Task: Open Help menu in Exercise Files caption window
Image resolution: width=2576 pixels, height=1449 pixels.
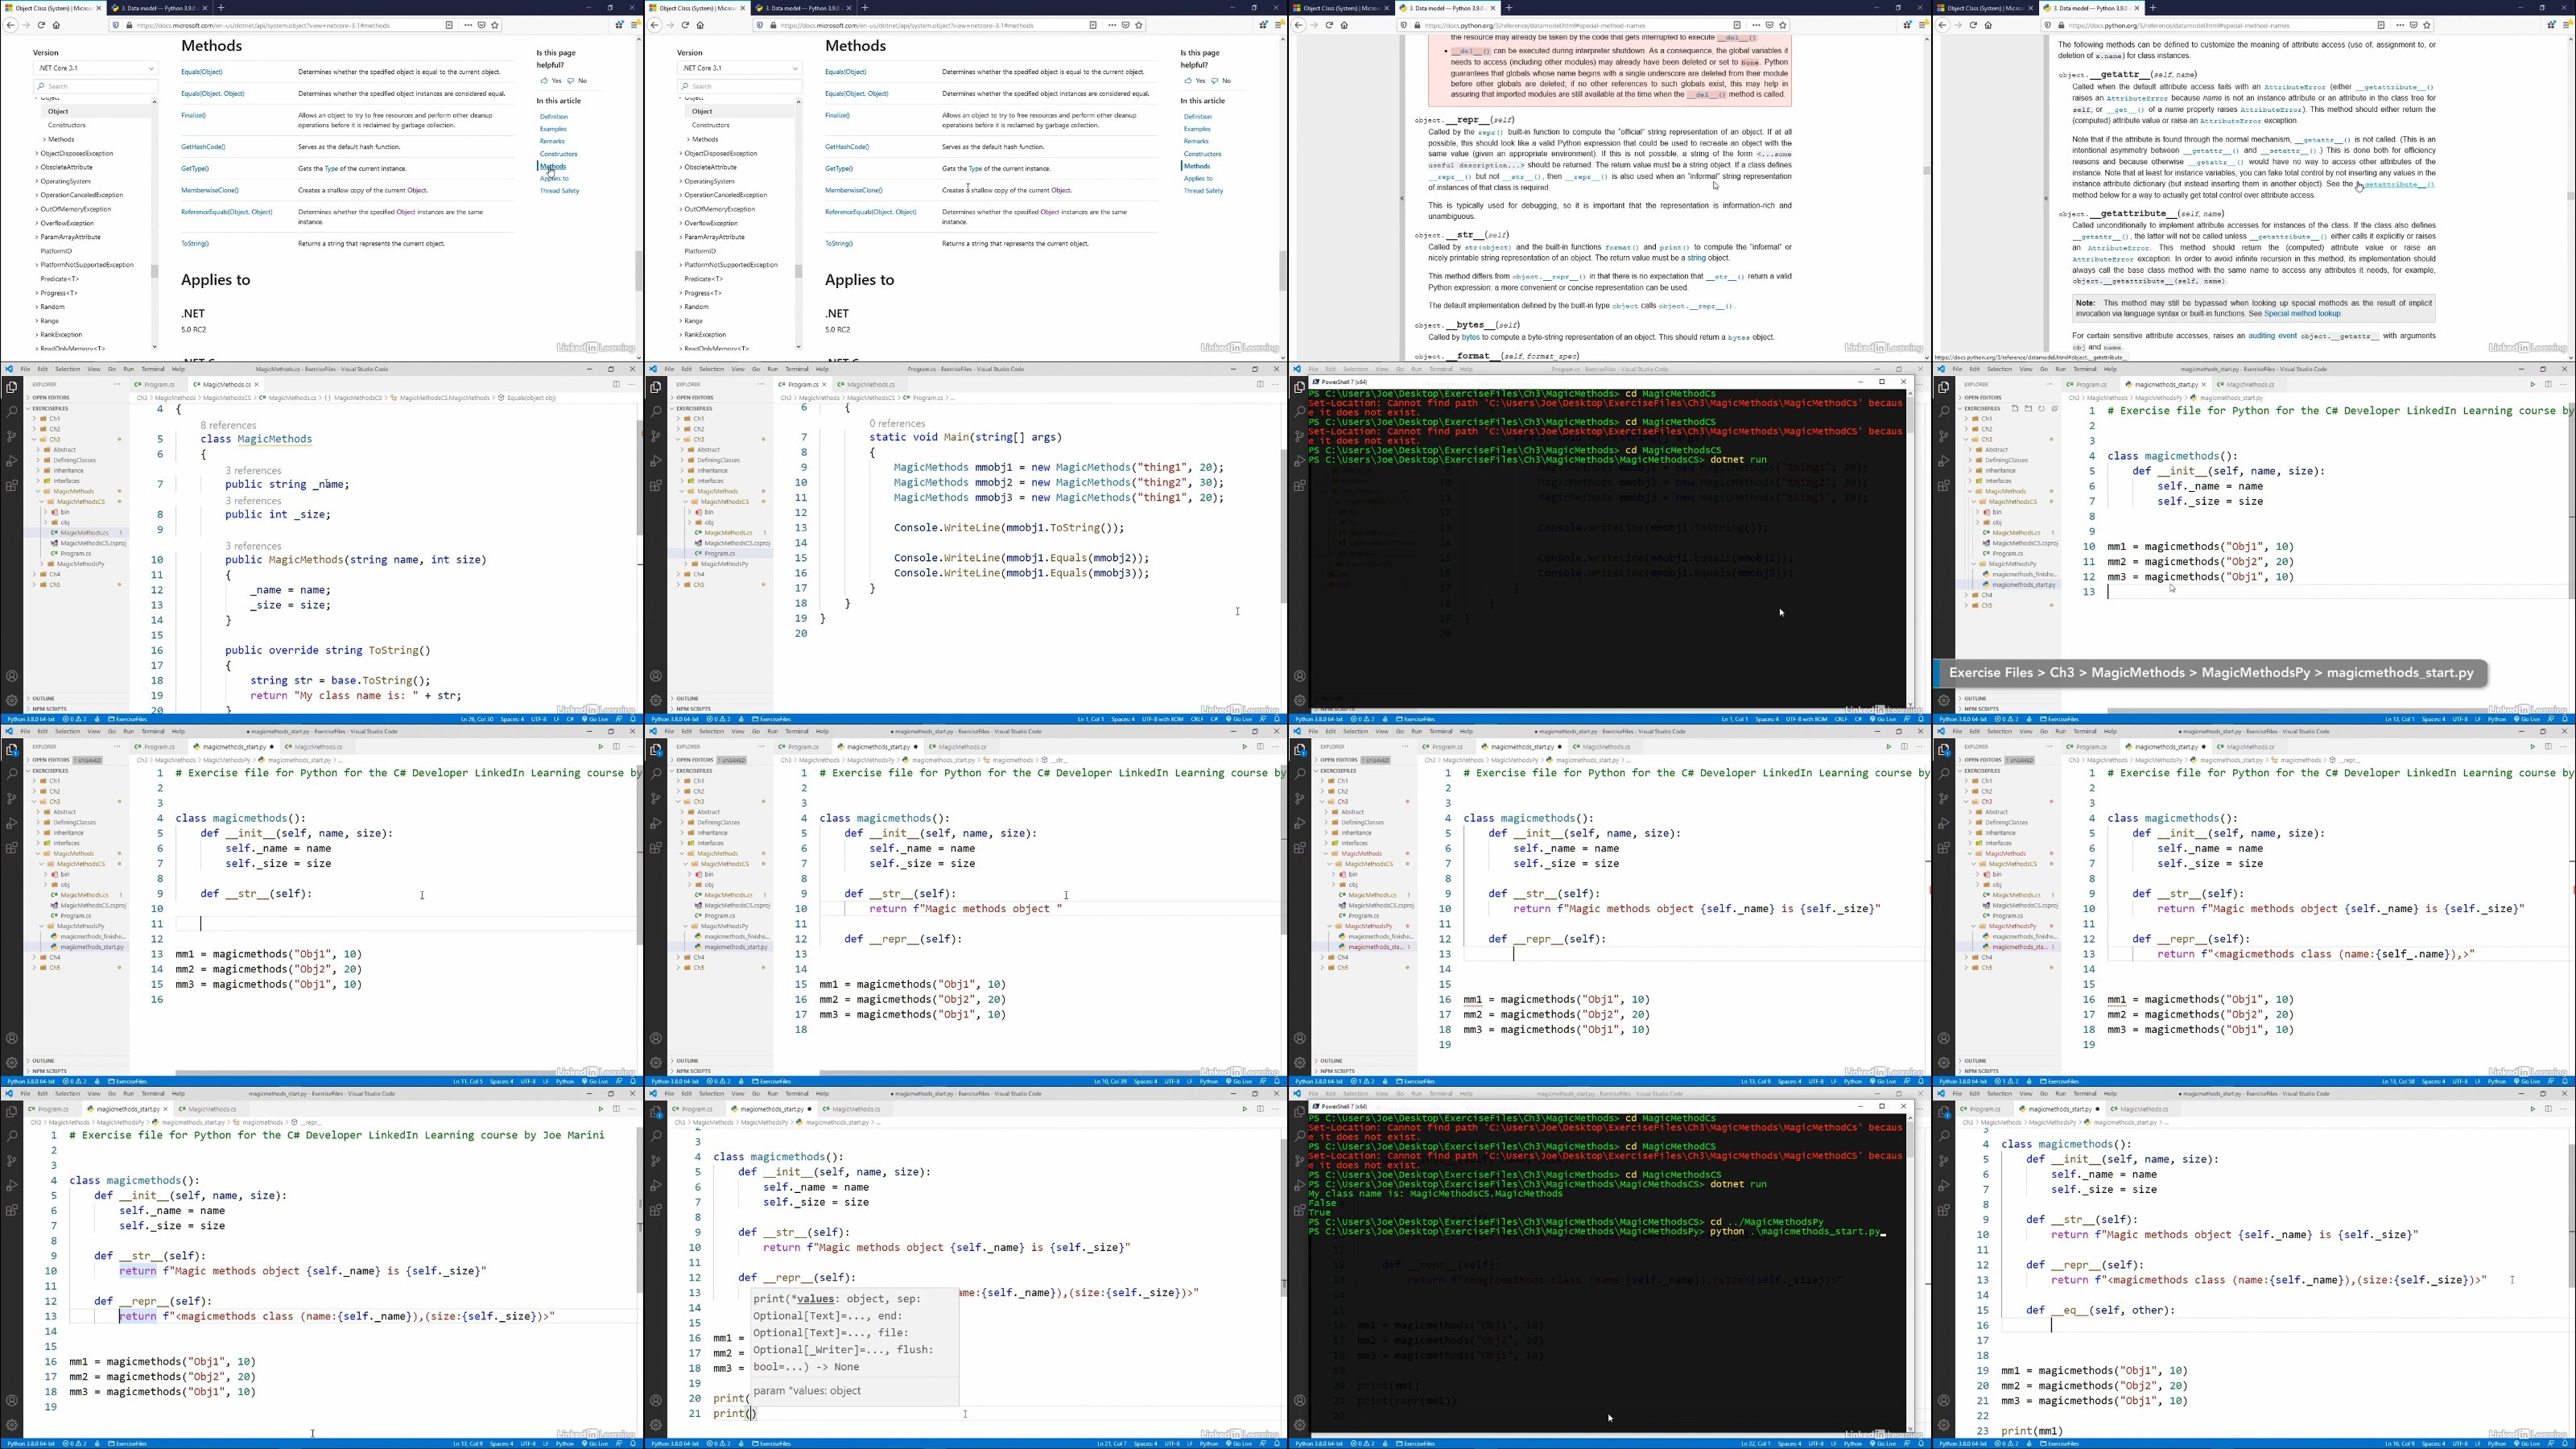Action: [2110, 369]
